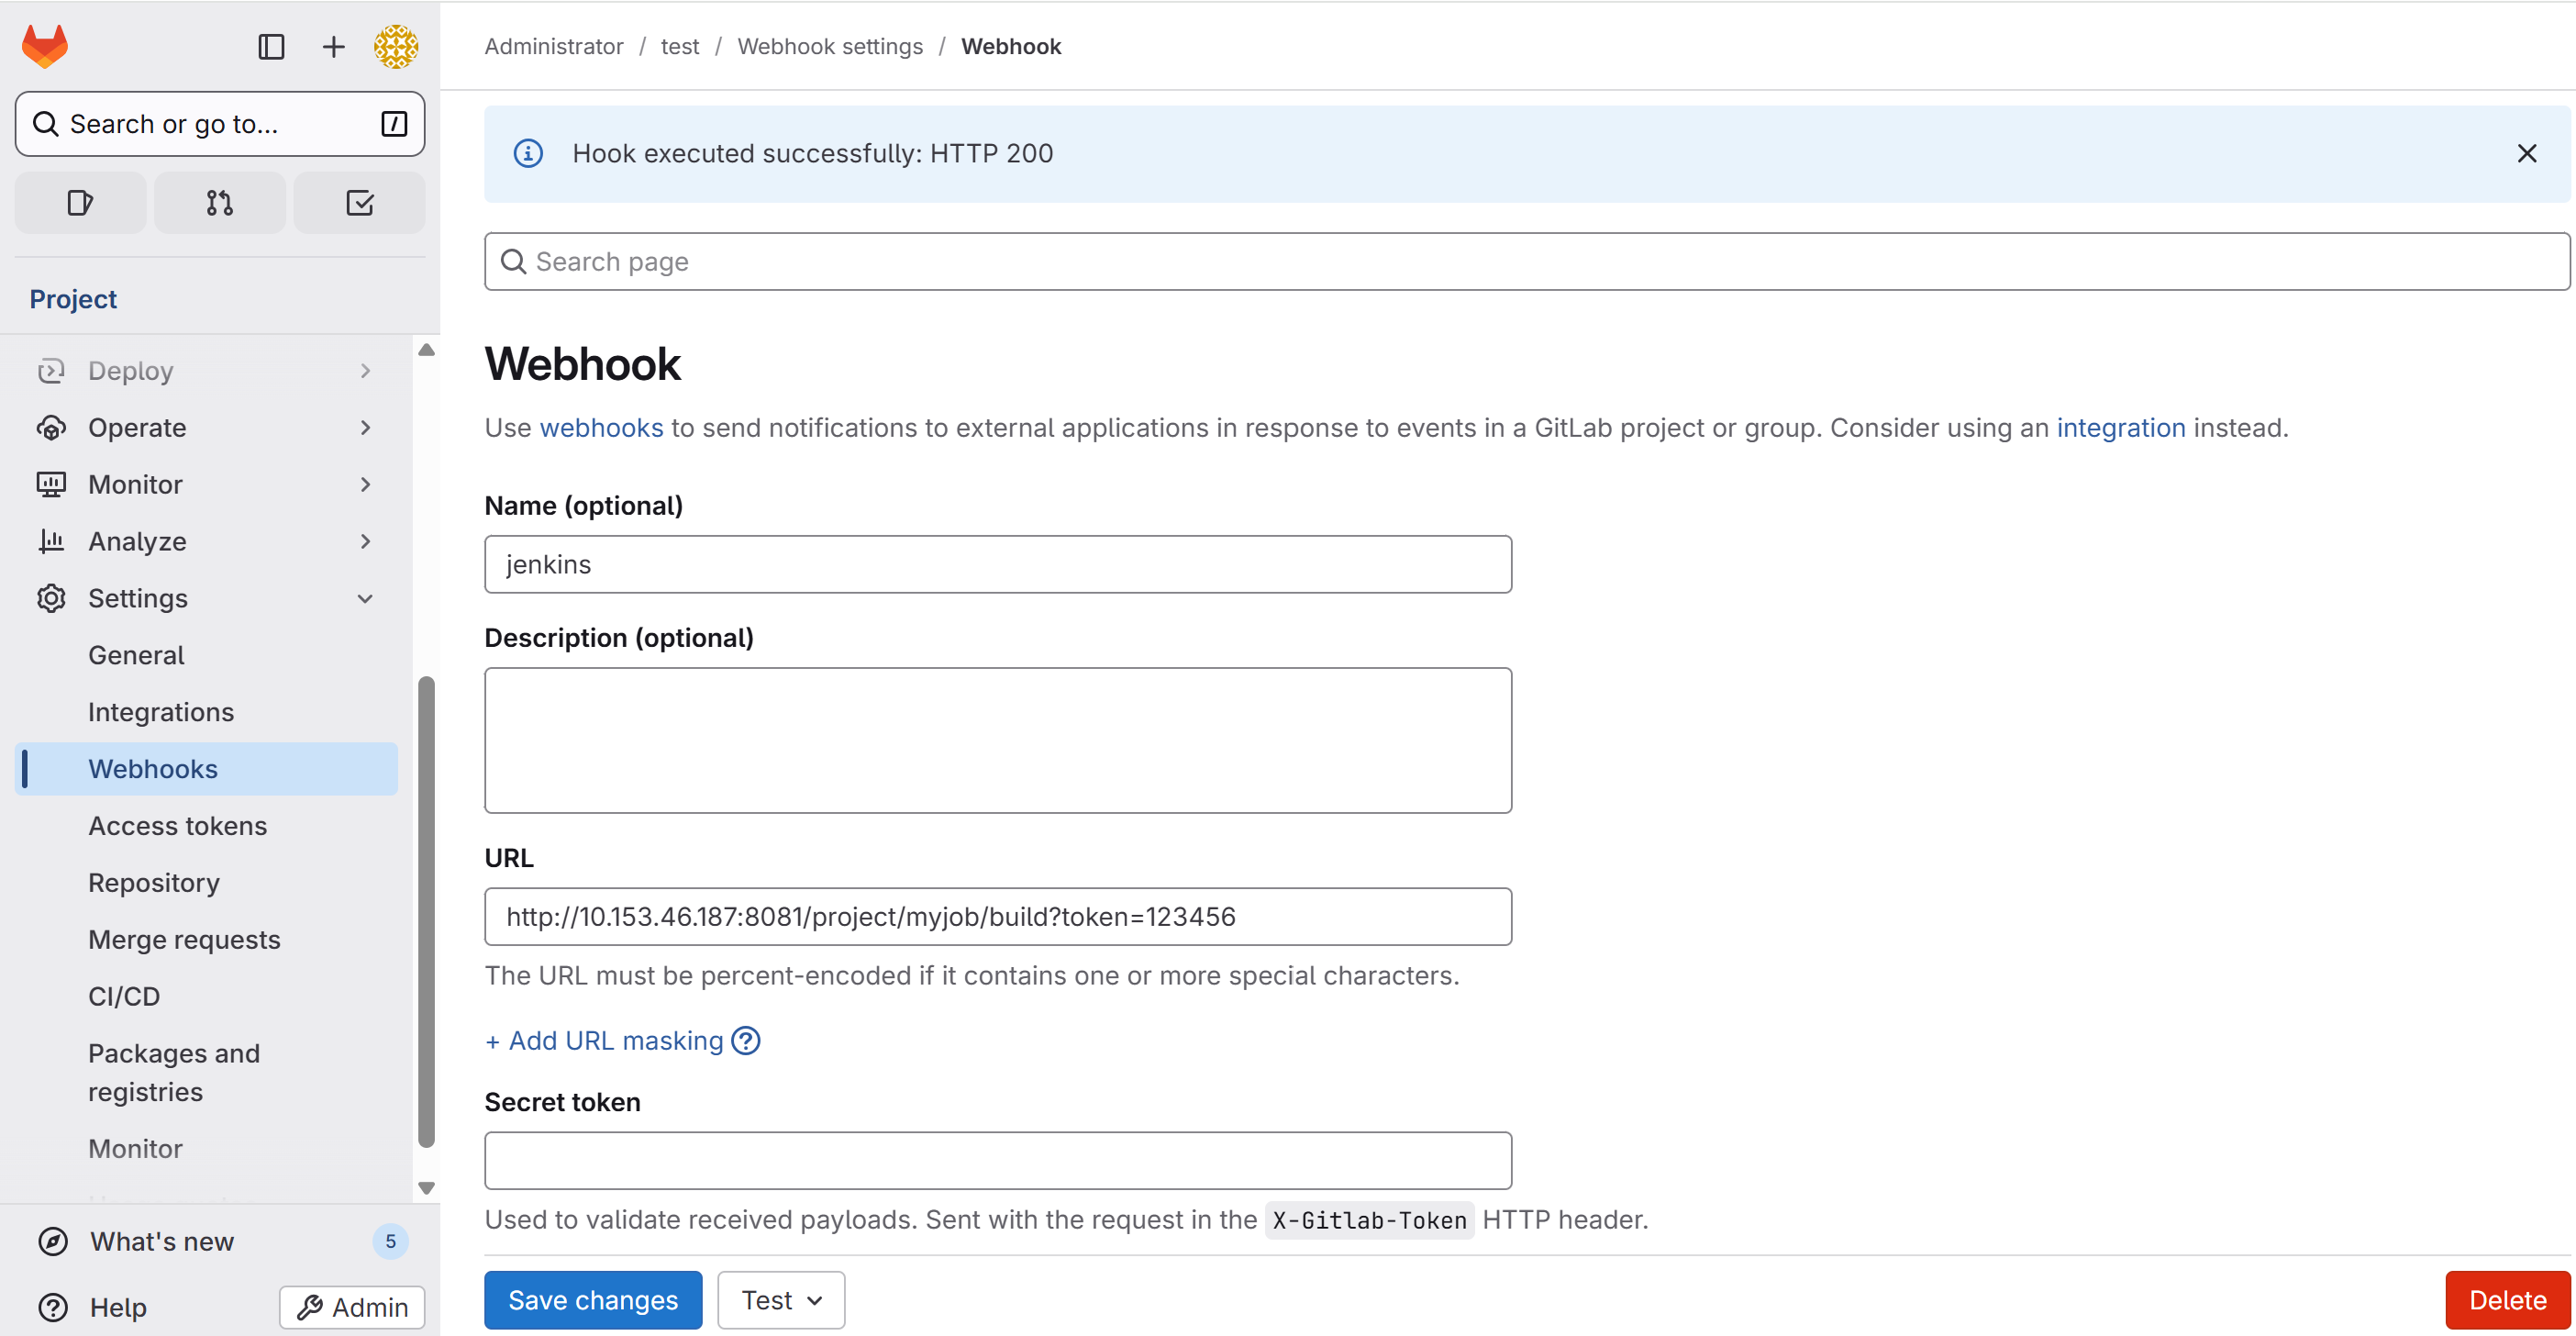Click the GitLab fox logo
The height and width of the screenshot is (1336, 2576).
[45, 46]
